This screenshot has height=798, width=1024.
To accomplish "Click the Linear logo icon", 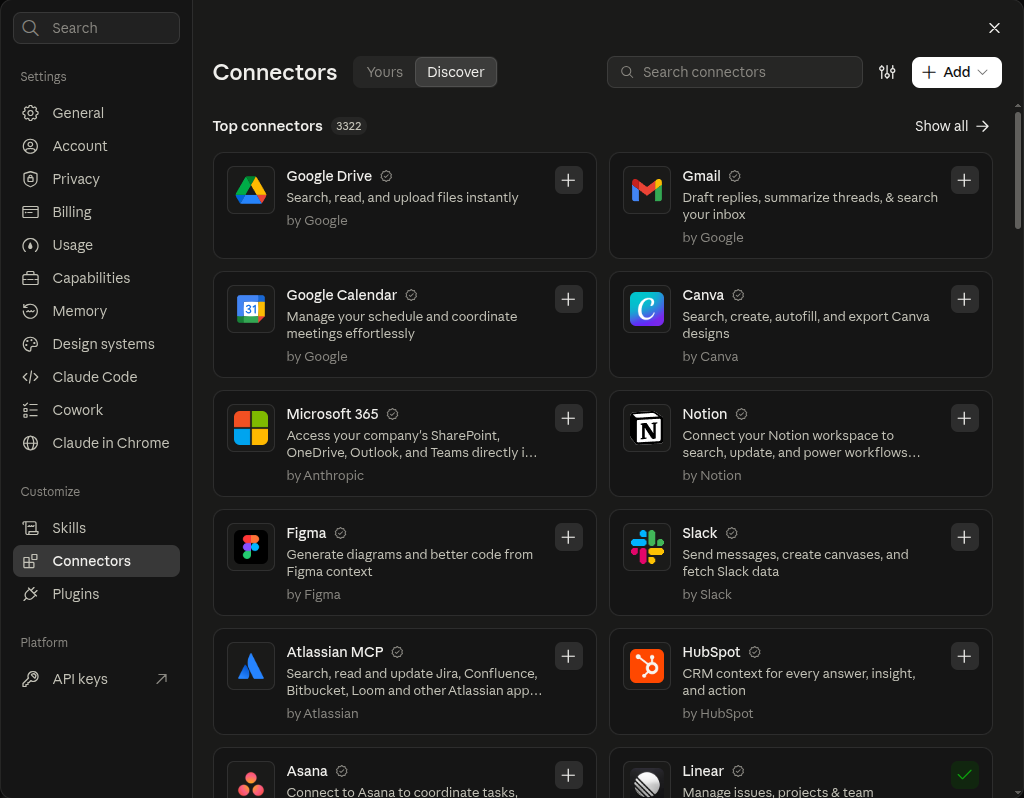I will tap(647, 780).
